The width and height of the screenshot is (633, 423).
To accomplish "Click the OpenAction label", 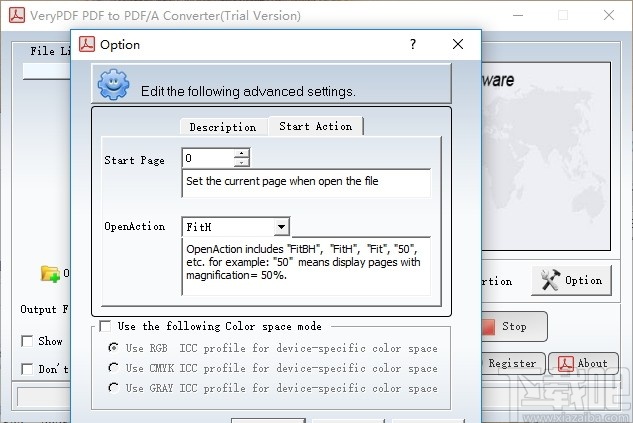I will [134, 226].
